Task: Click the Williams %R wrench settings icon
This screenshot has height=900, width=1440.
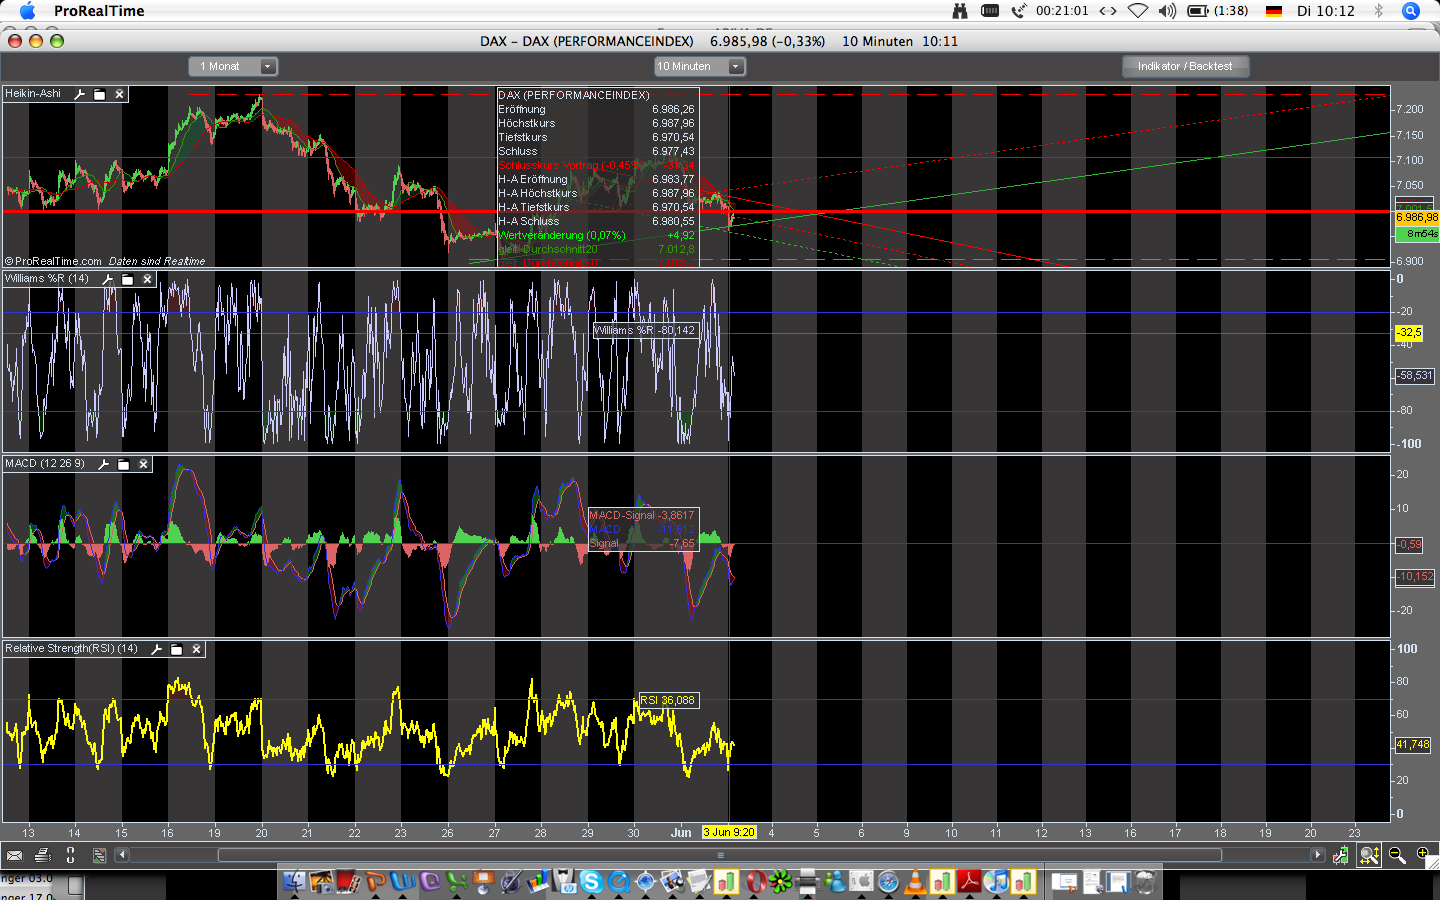Action: click(108, 279)
